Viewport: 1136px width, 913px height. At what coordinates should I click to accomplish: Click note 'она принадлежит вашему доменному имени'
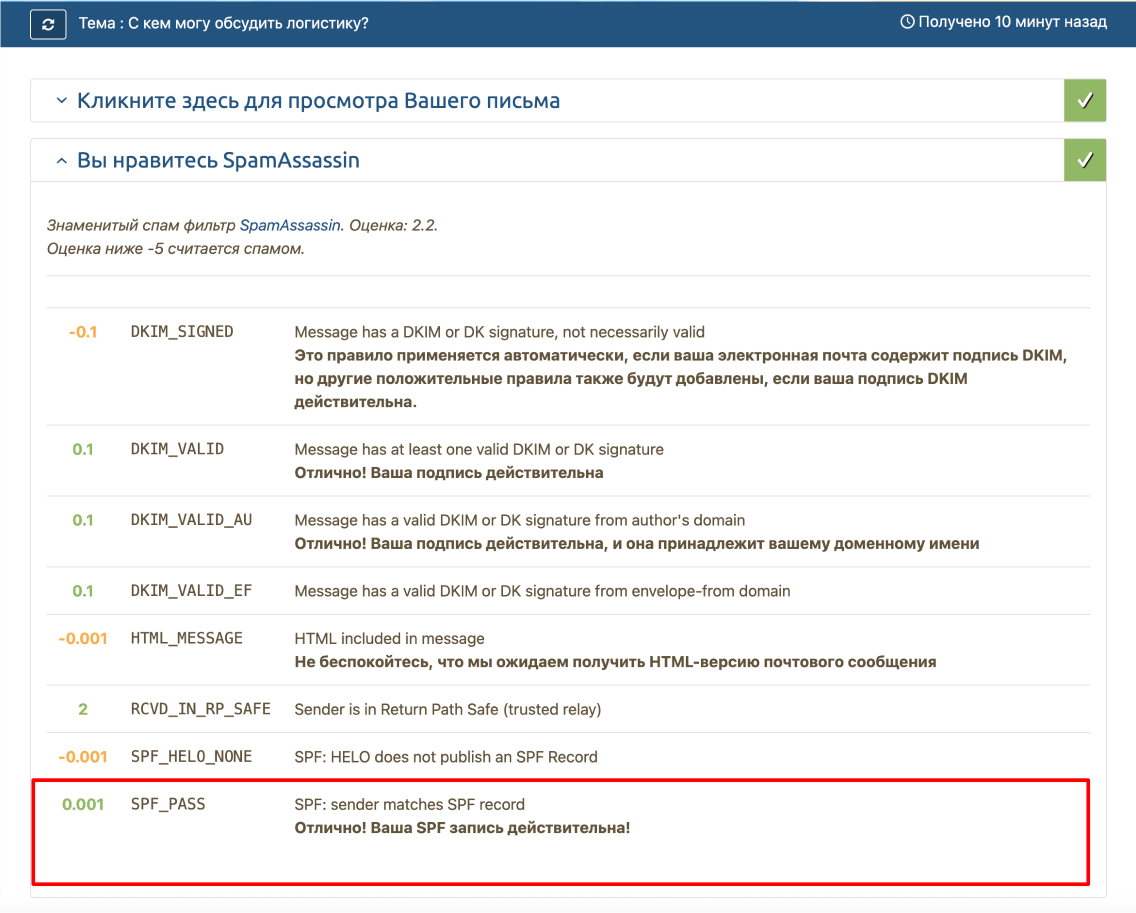[x=637, y=543]
